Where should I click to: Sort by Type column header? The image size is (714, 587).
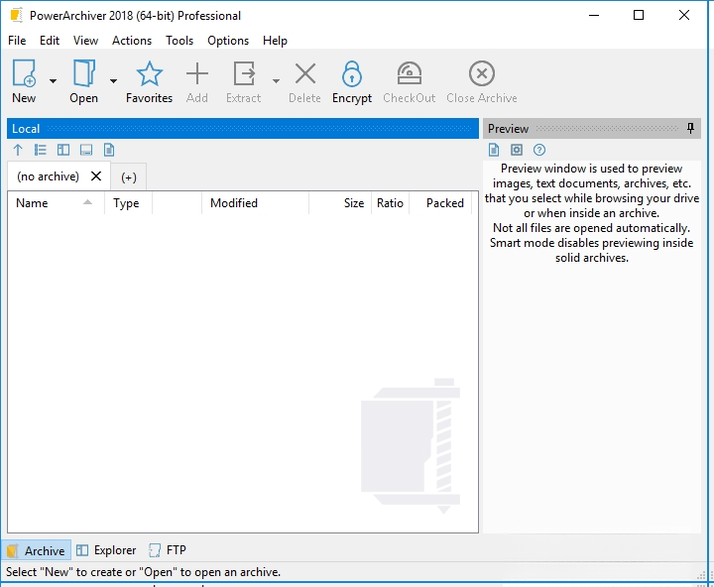128,203
